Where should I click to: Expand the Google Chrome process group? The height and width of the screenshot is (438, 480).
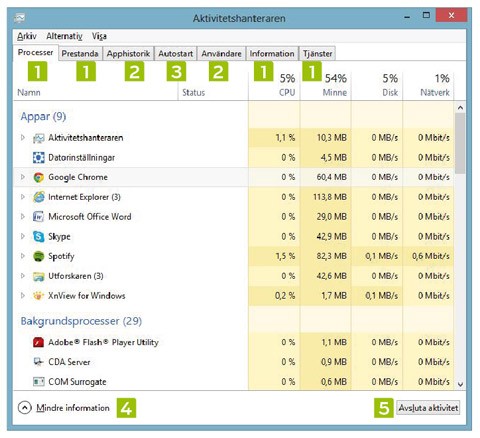pos(23,177)
